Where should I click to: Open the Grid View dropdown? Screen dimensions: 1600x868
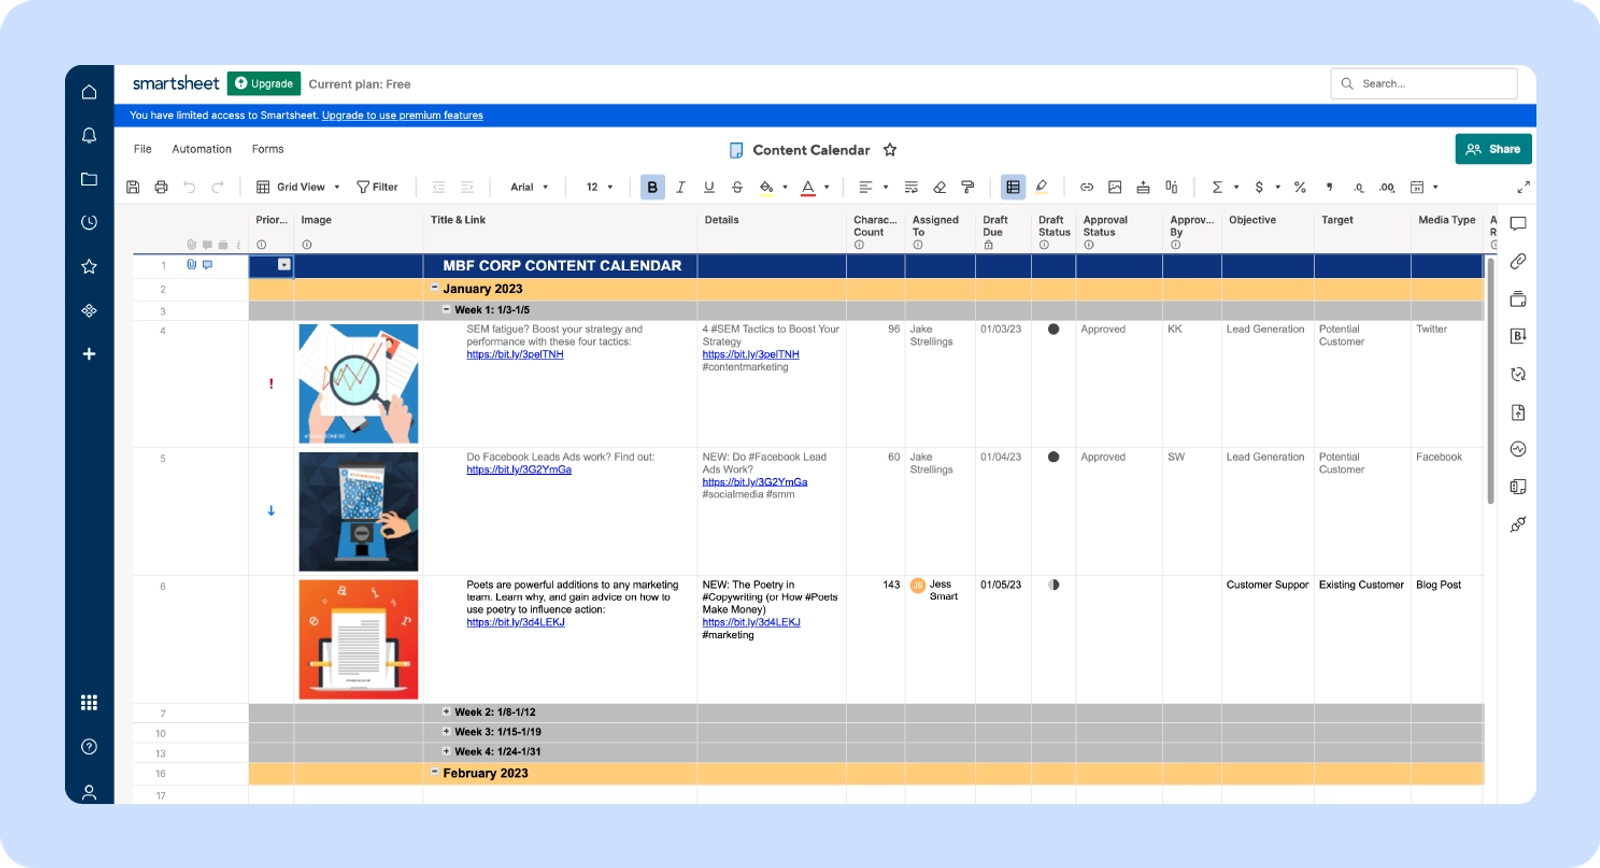pyautogui.click(x=299, y=187)
